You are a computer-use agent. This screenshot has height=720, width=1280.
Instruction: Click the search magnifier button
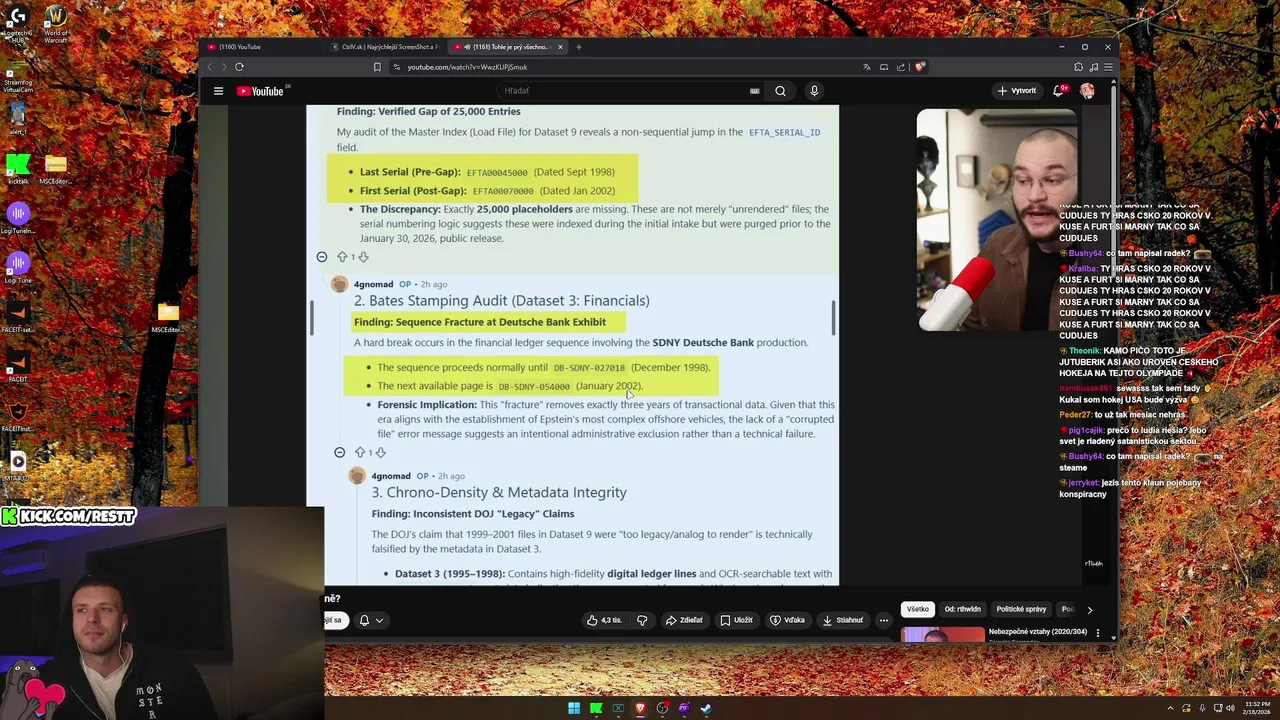point(780,91)
